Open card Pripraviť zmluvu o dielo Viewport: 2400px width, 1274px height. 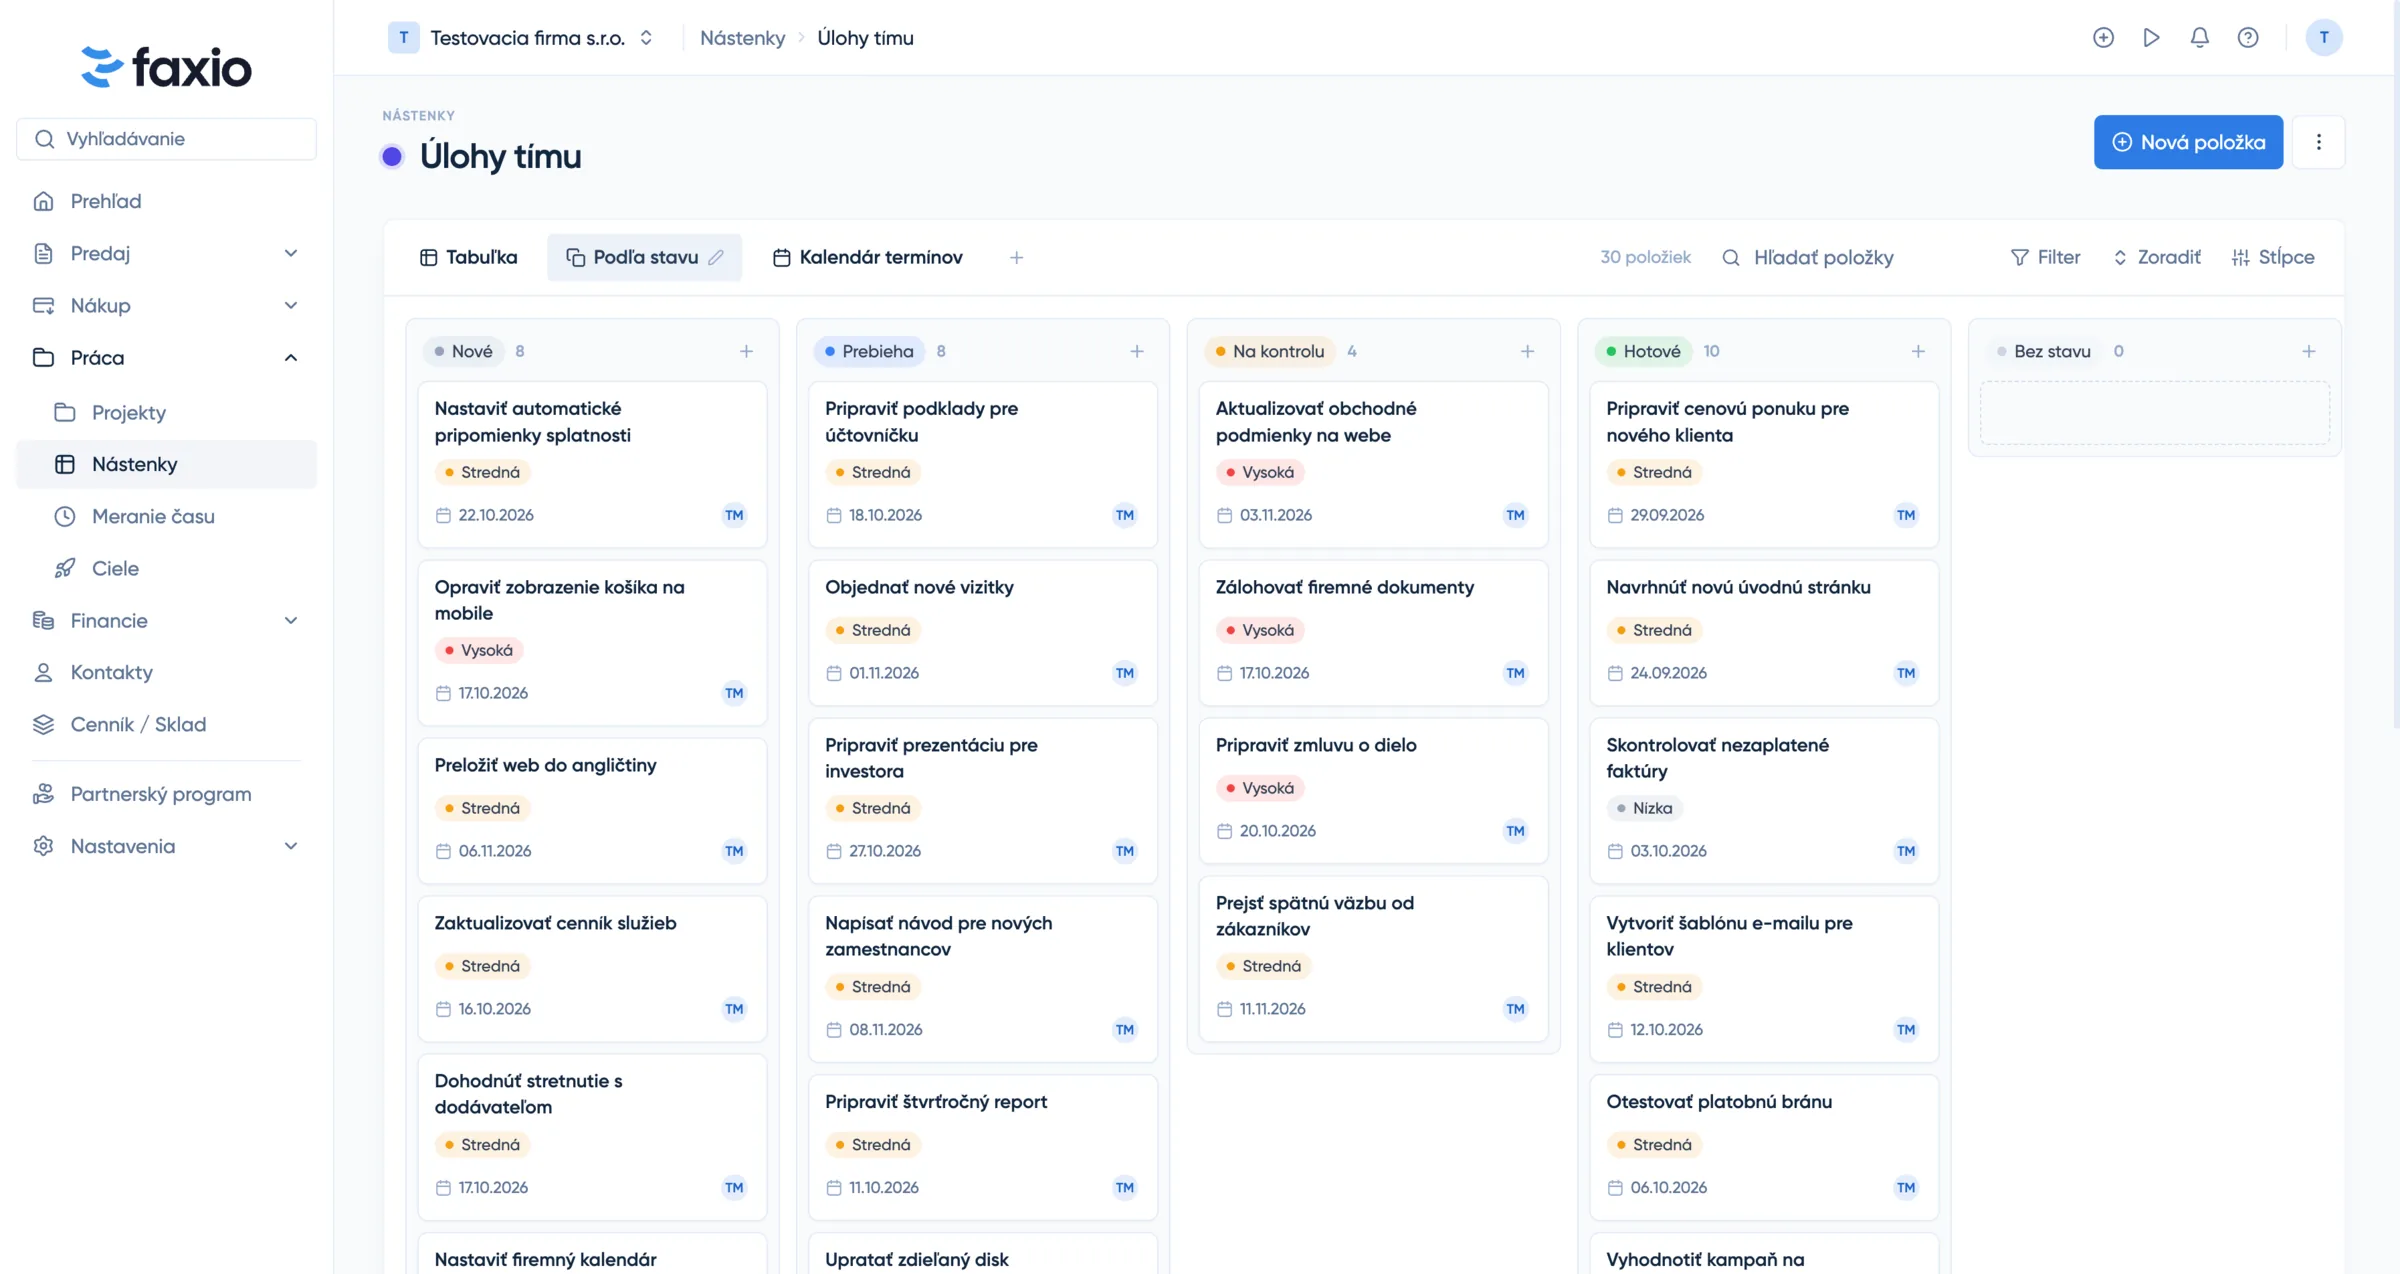point(1373,790)
